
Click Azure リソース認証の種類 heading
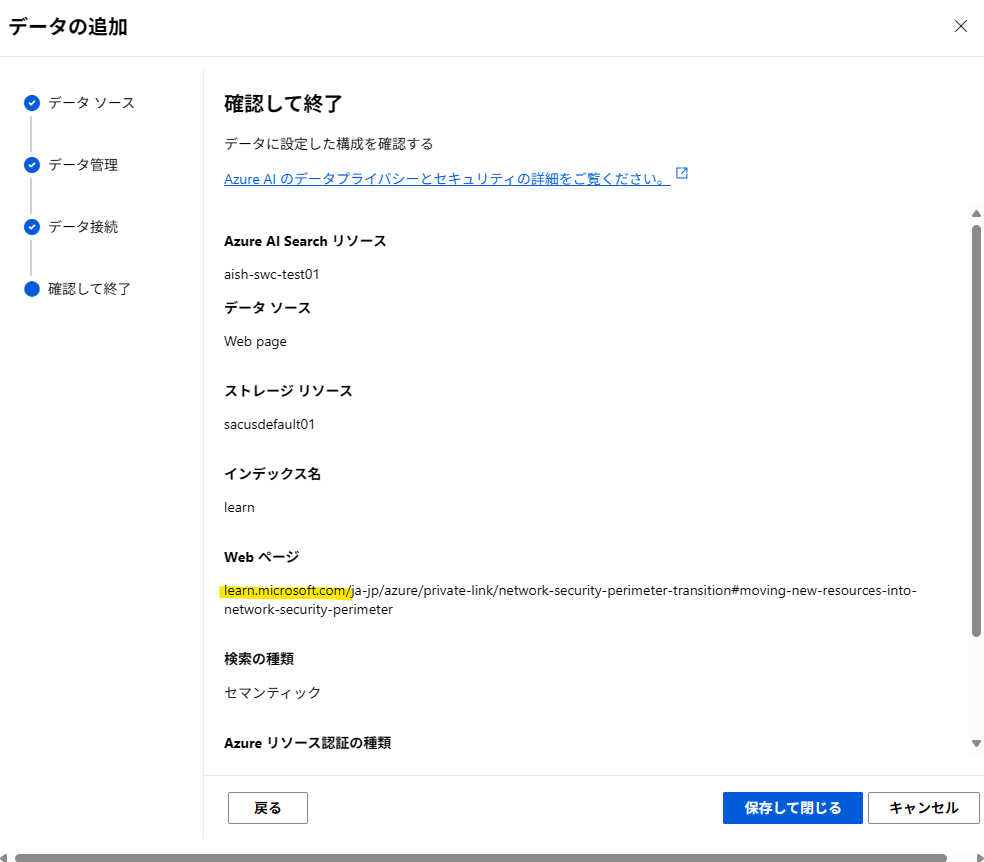point(308,743)
